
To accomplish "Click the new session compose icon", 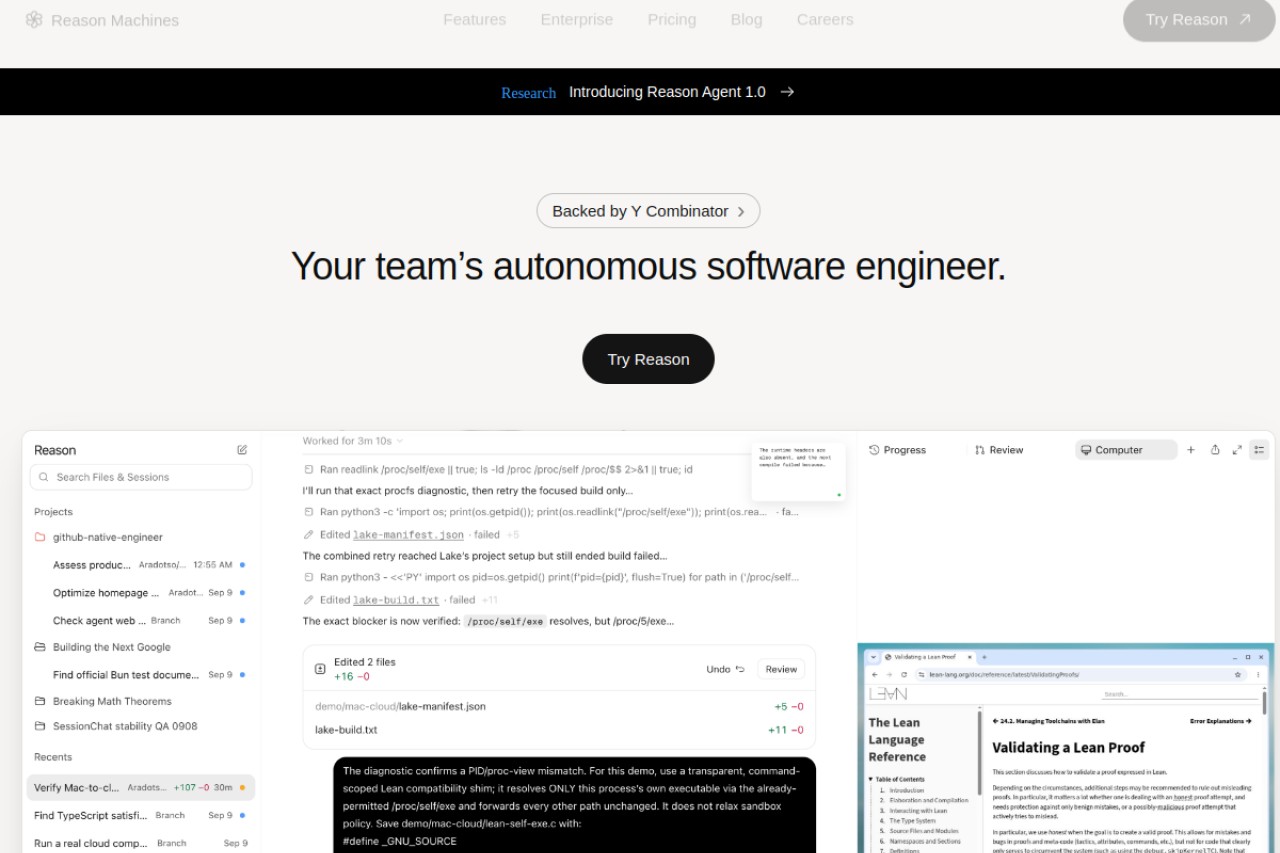I will (x=242, y=450).
